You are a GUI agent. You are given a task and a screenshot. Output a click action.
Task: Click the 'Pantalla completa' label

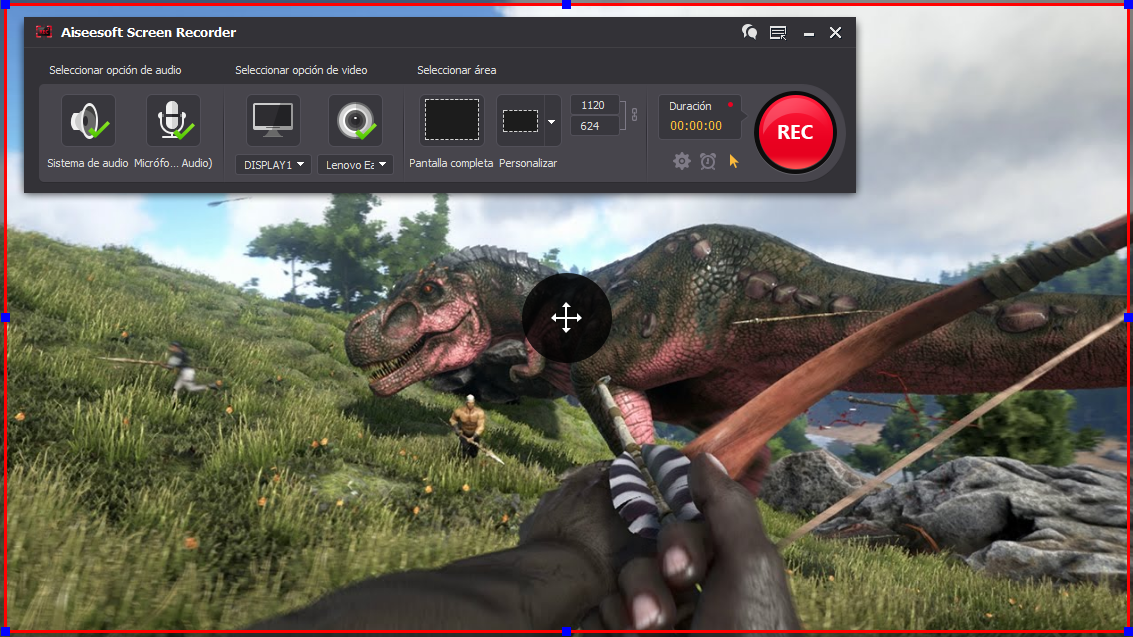click(451, 163)
